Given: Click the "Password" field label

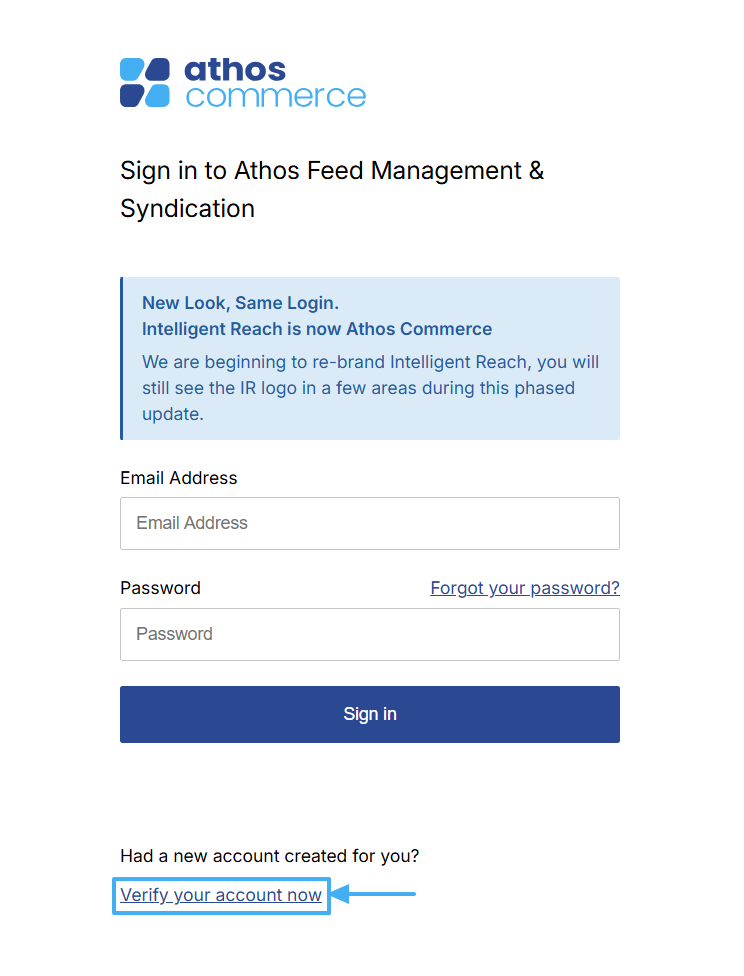Looking at the screenshot, I should (160, 588).
